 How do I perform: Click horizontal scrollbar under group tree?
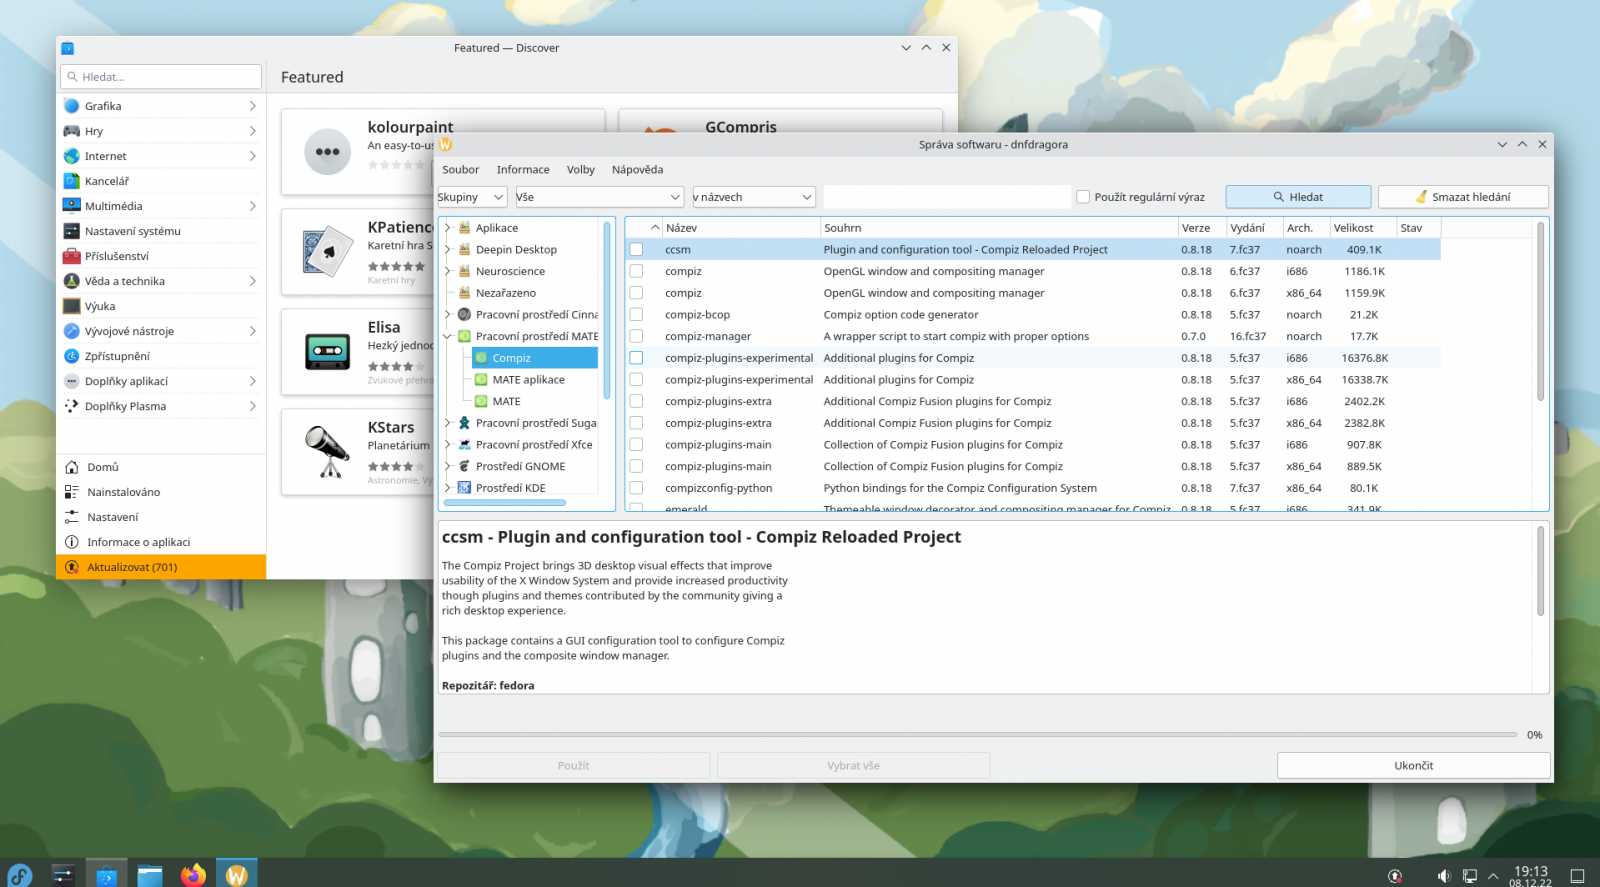(505, 502)
